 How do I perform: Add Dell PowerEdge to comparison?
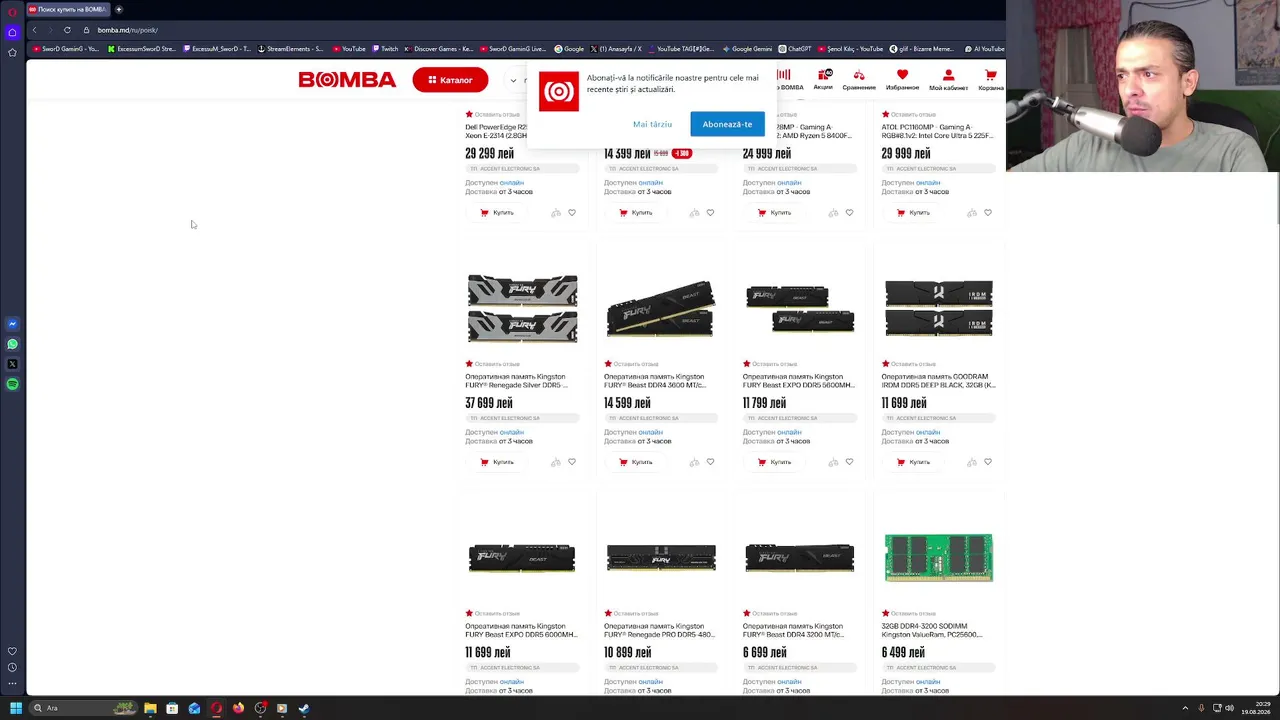click(556, 213)
